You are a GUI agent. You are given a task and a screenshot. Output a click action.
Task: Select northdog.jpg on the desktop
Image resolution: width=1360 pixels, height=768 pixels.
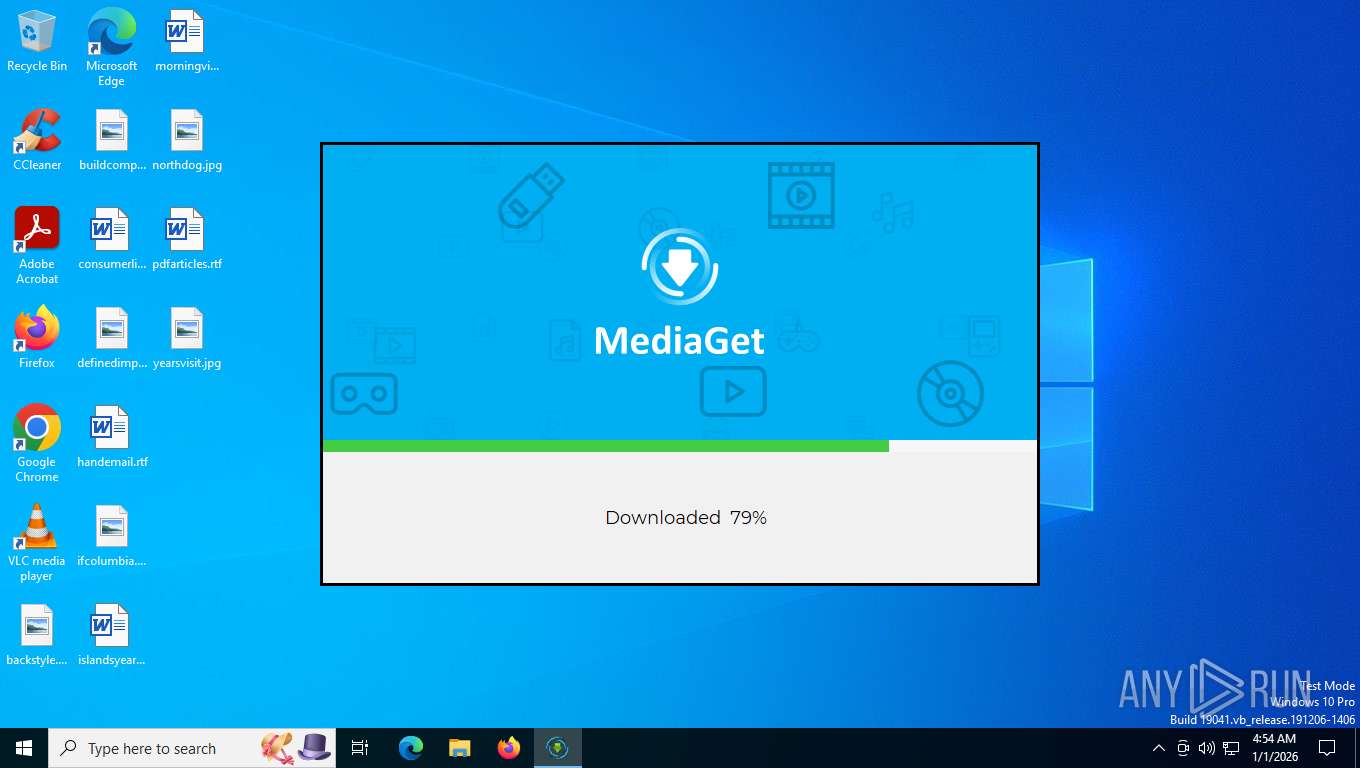tap(186, 140)
